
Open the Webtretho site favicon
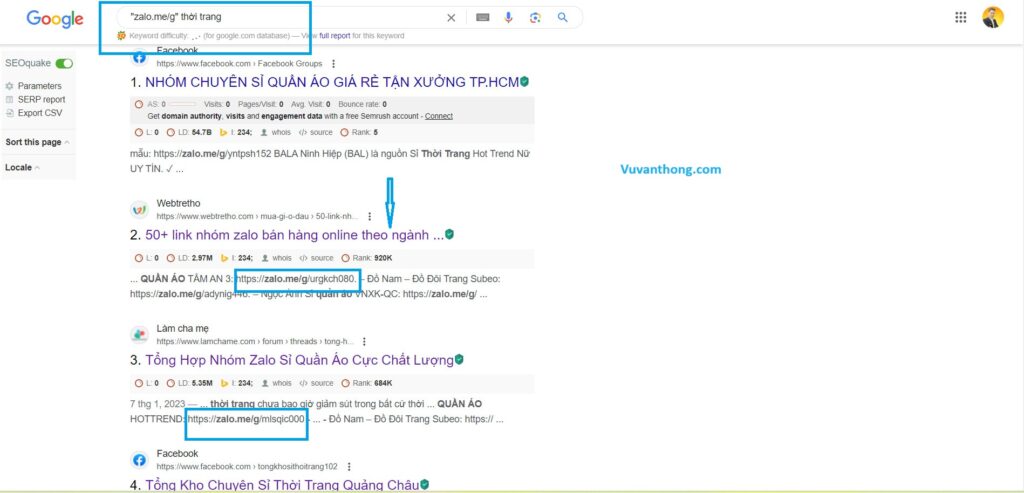[x=139, y=210]
